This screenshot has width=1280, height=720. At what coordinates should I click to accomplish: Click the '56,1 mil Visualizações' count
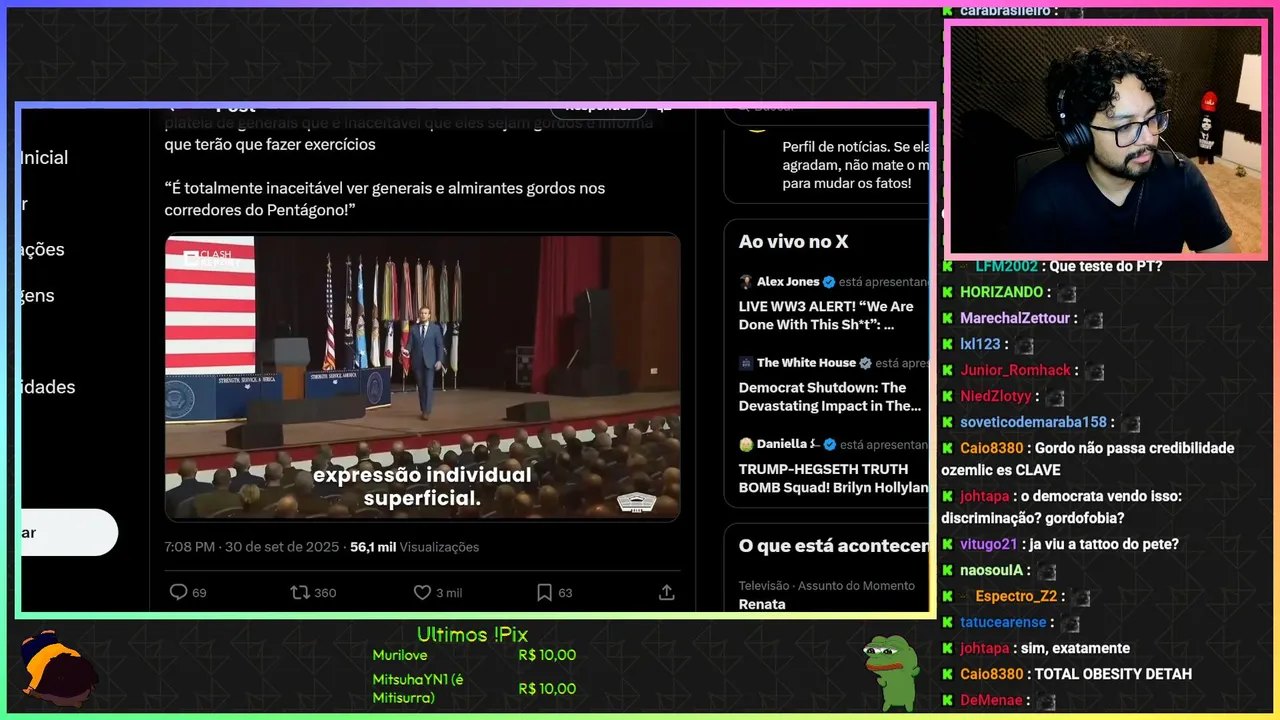(415, 547)
